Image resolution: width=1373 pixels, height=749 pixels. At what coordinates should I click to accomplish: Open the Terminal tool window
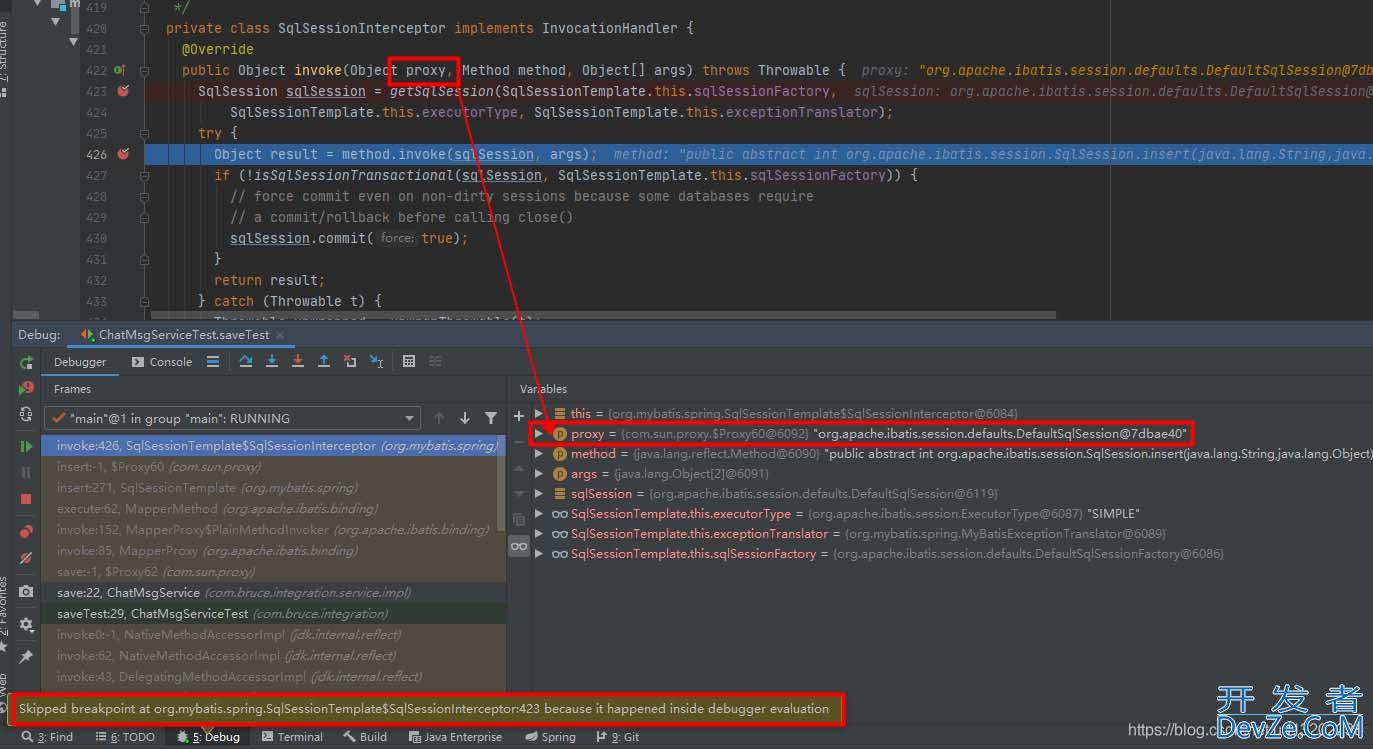(x=292, y=737)
